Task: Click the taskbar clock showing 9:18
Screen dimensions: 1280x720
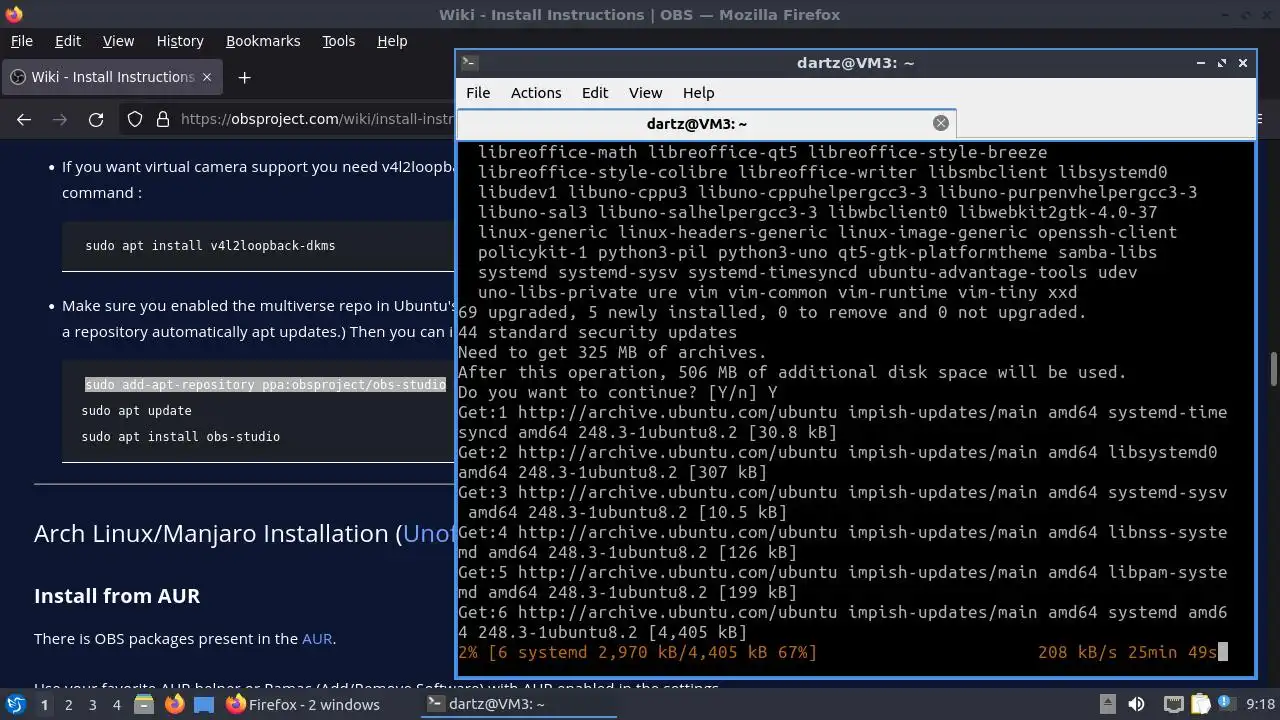Action: (x=1260, y=704)
